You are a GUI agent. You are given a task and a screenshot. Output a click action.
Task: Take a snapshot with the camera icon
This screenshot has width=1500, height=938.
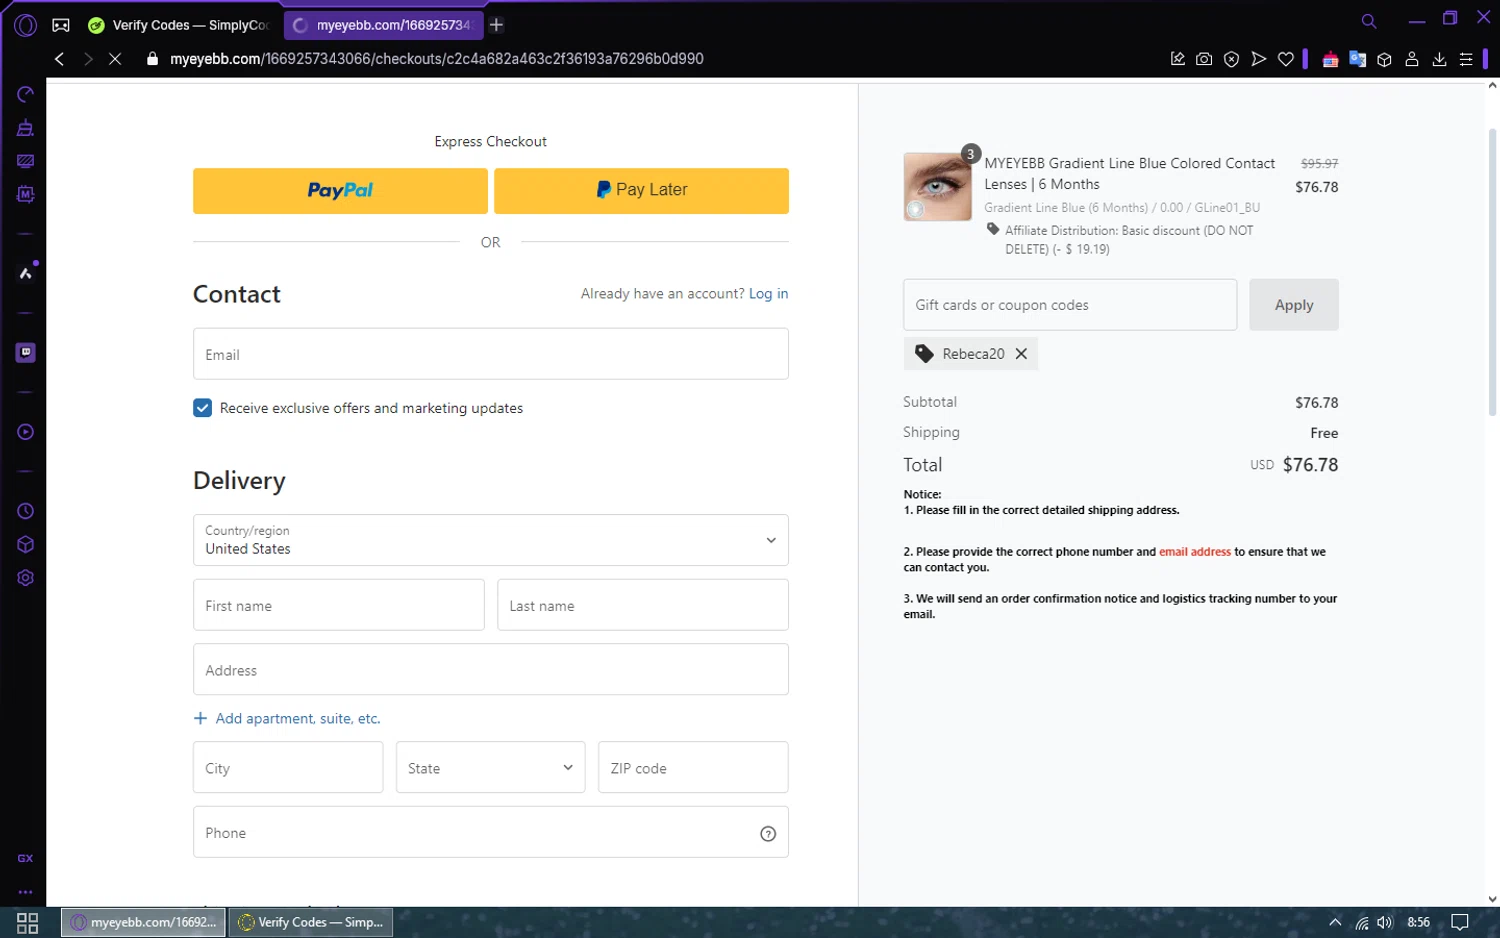1204,59
